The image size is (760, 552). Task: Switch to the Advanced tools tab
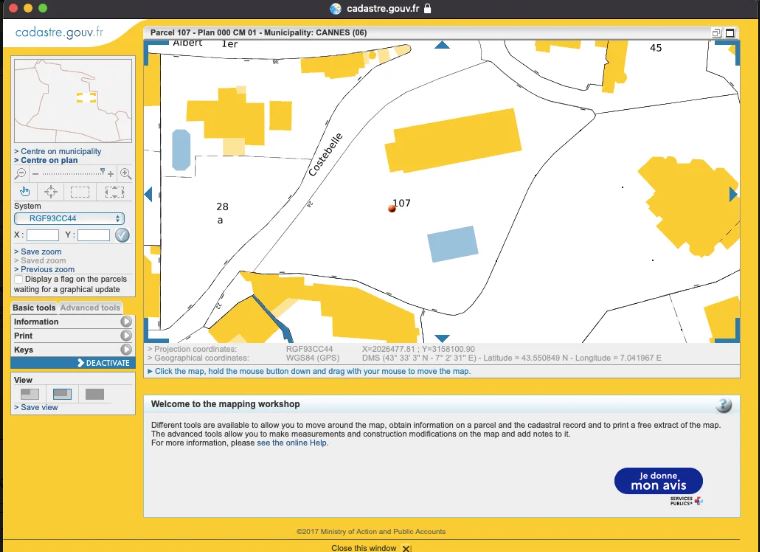pyautogui.click(x=90, y=308)
